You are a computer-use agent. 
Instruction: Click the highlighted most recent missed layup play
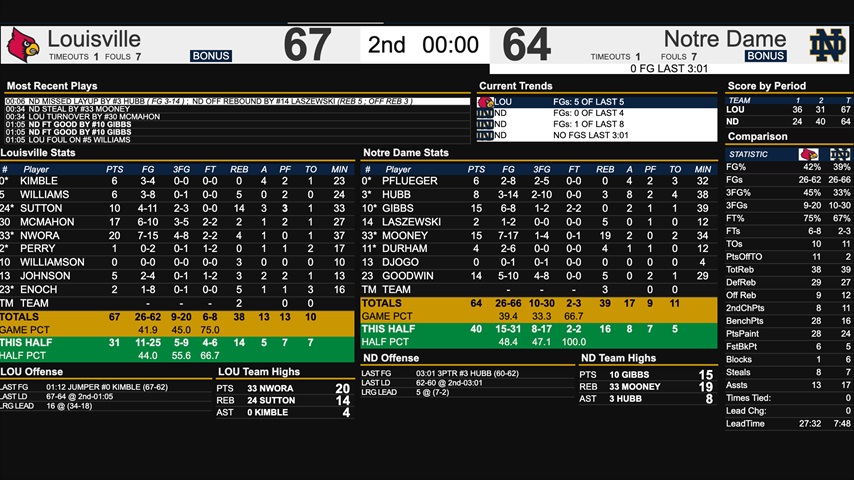[x=237, y=101]
